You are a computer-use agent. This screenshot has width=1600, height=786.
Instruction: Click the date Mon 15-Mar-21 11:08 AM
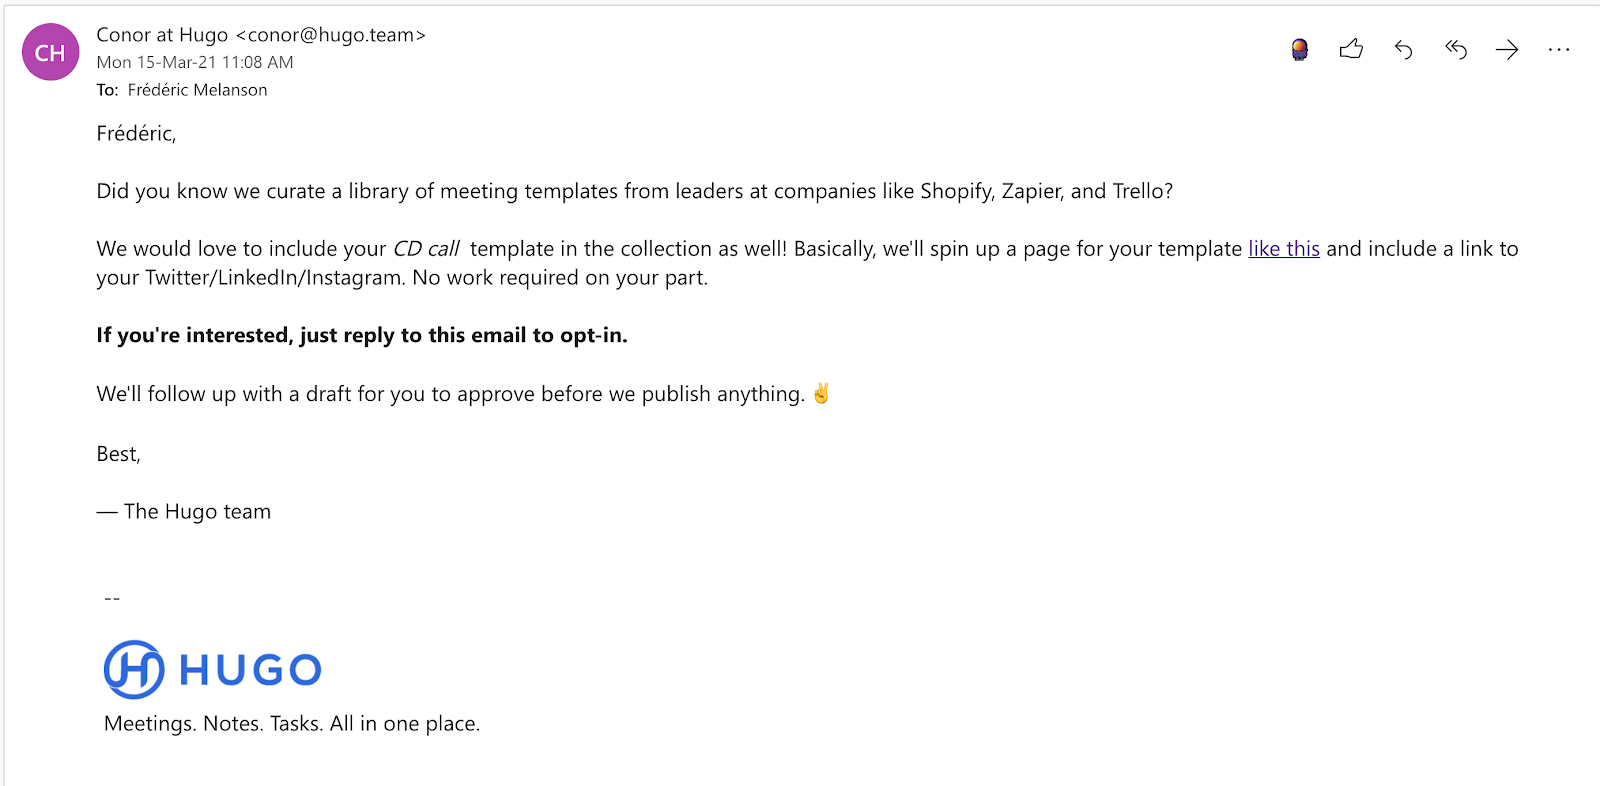click(195, 62)
